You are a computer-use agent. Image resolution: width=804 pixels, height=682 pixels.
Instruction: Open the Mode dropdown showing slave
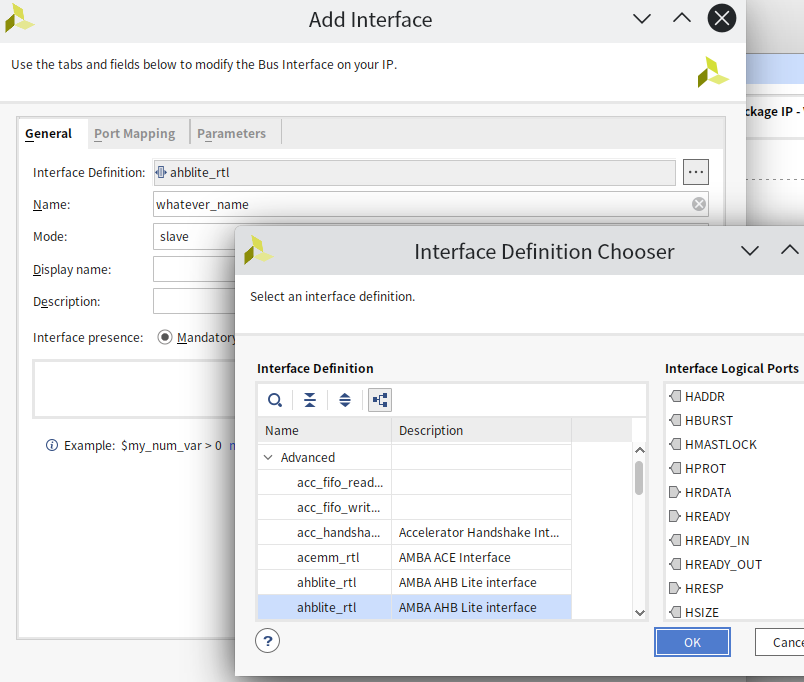pos(195,237)
